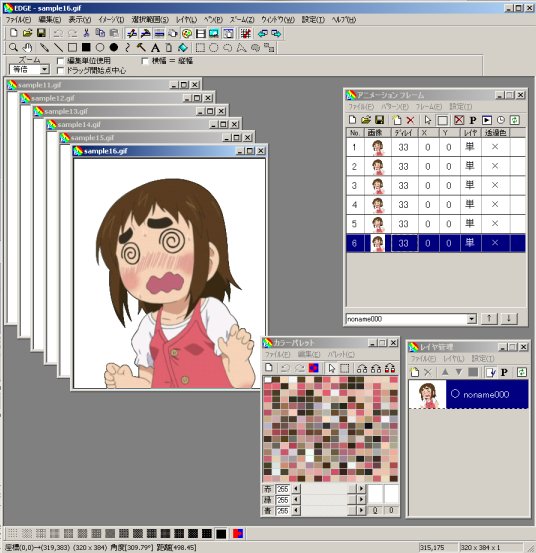Click the previous window left-arrow icon
This screenshot has height=553, width=536.
point(263,34)
